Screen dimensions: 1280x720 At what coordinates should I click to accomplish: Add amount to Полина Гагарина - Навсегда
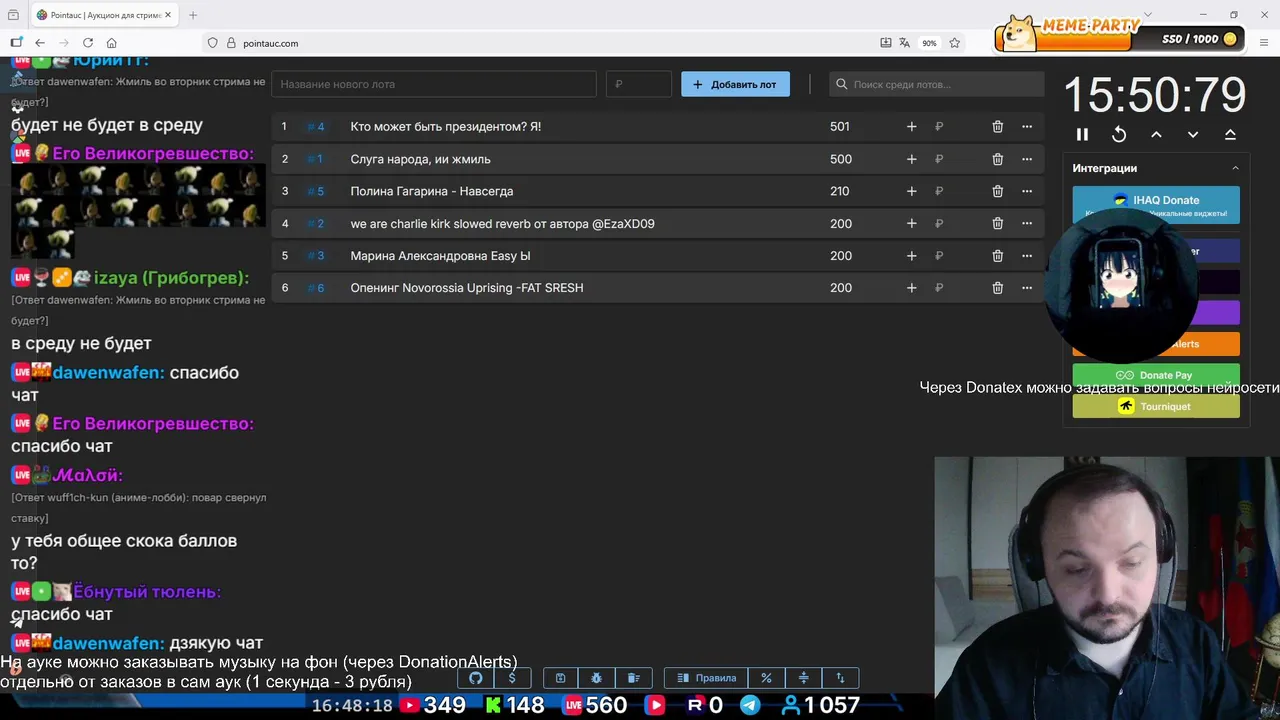911,191
